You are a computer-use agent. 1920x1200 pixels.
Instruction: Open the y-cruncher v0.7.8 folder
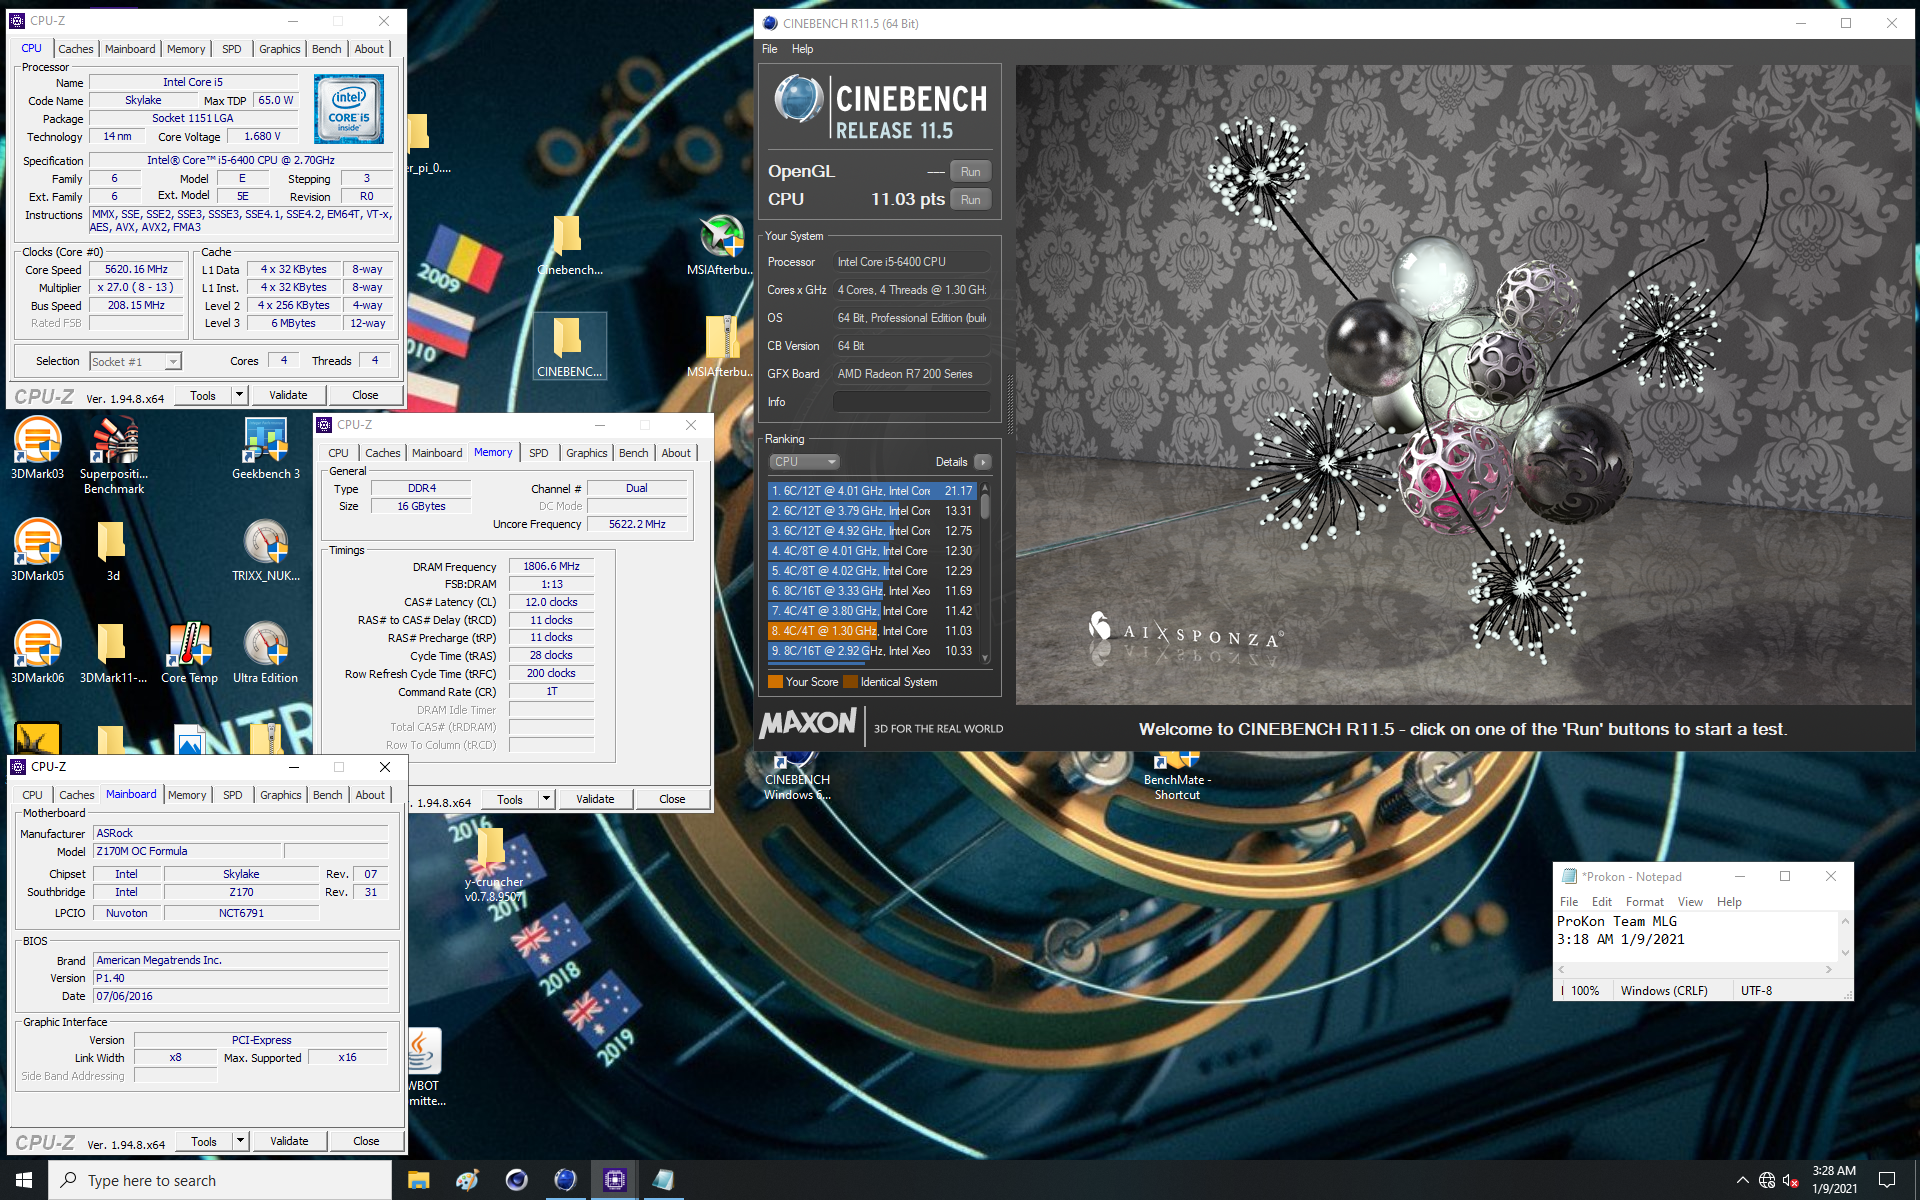tap(493, 865)
